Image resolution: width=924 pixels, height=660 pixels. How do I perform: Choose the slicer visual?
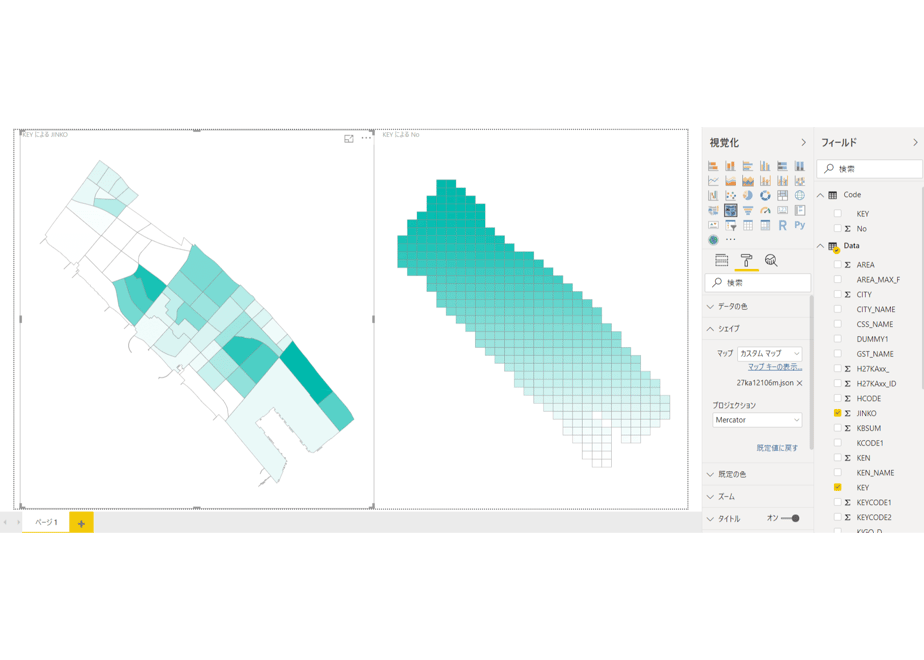[730, 225]
